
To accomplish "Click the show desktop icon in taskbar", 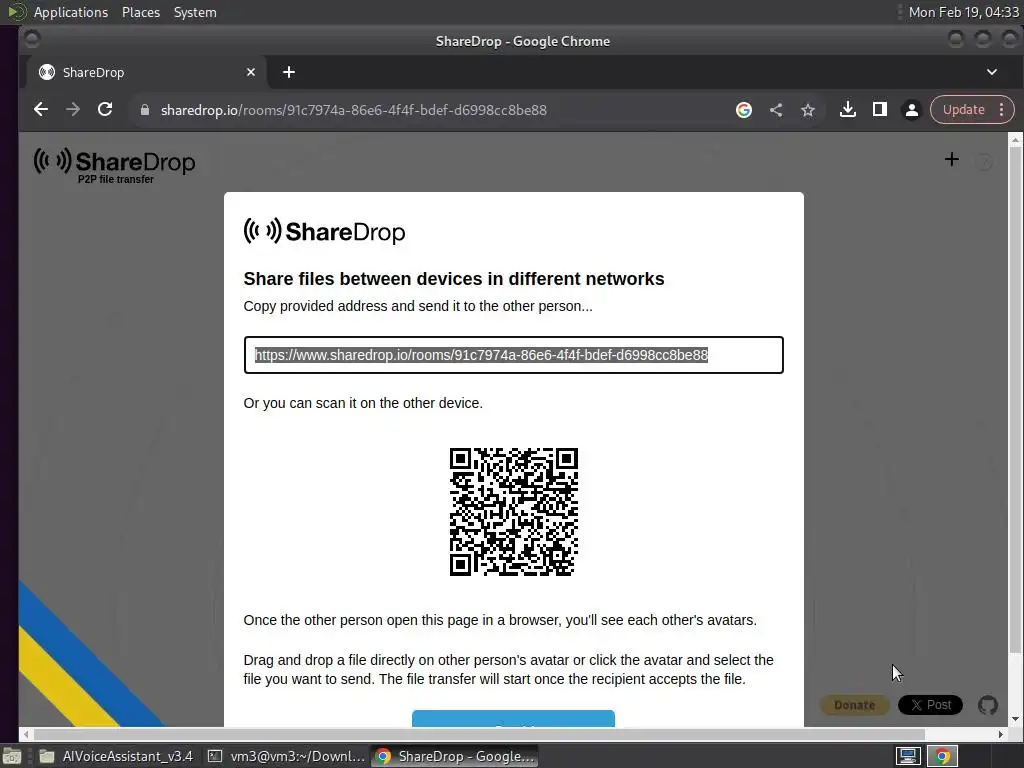I will [x=12, y=756].
